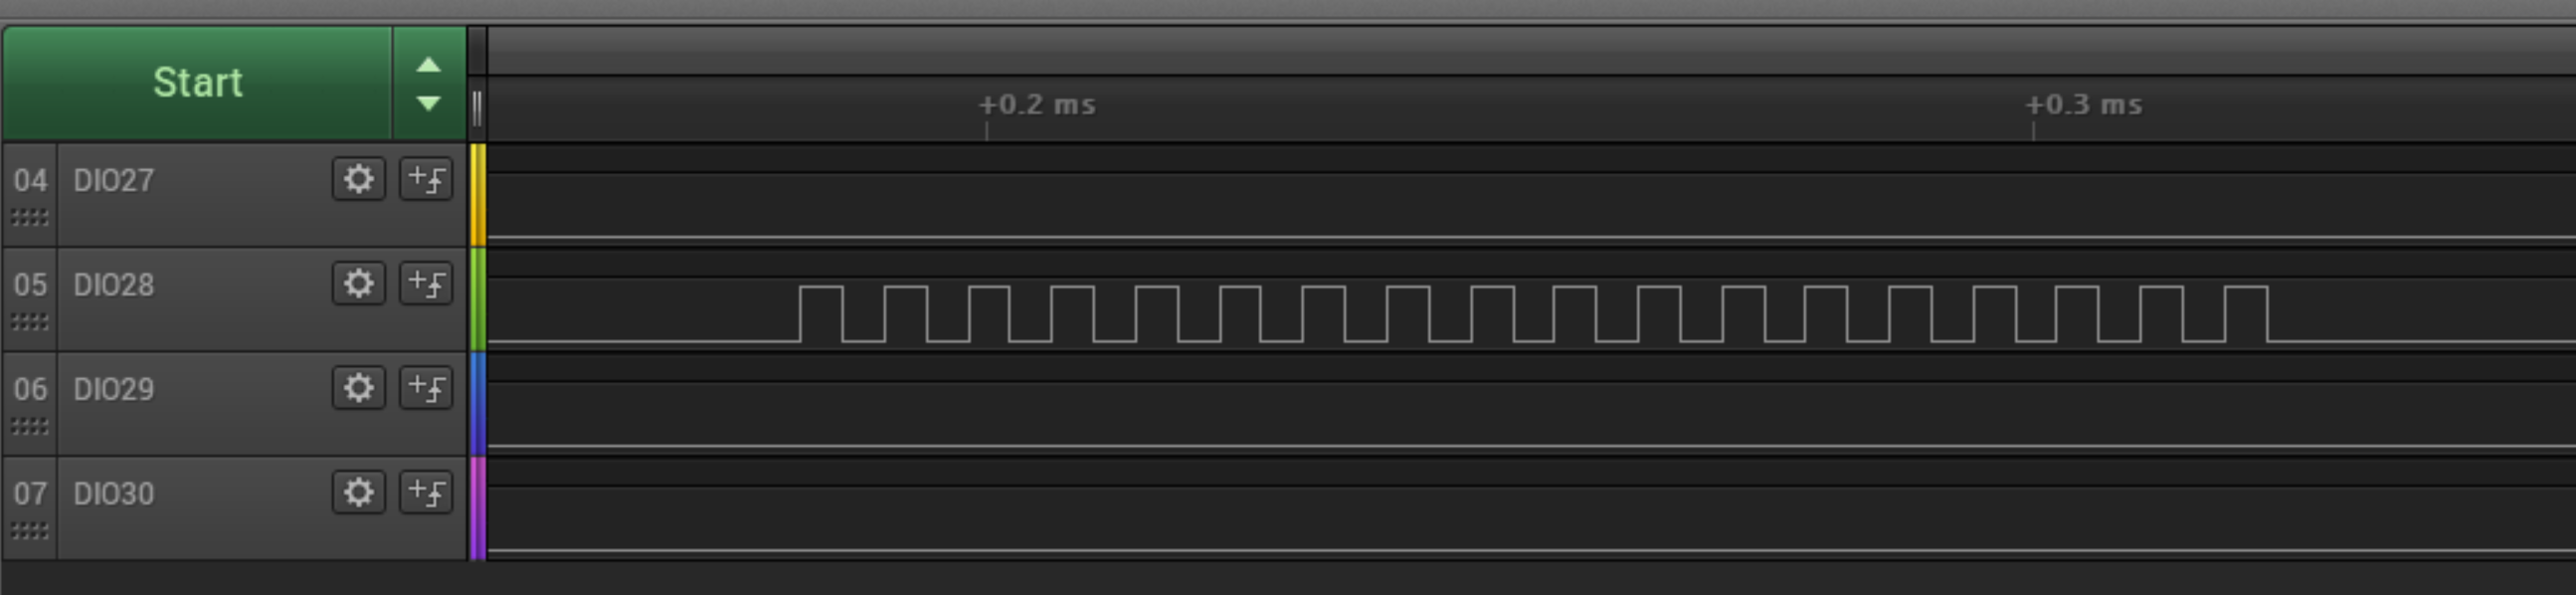Toggle the trigger dot grid under DIO29
The width and height of the screenshot is (2576, 595).
click(30, 427)
